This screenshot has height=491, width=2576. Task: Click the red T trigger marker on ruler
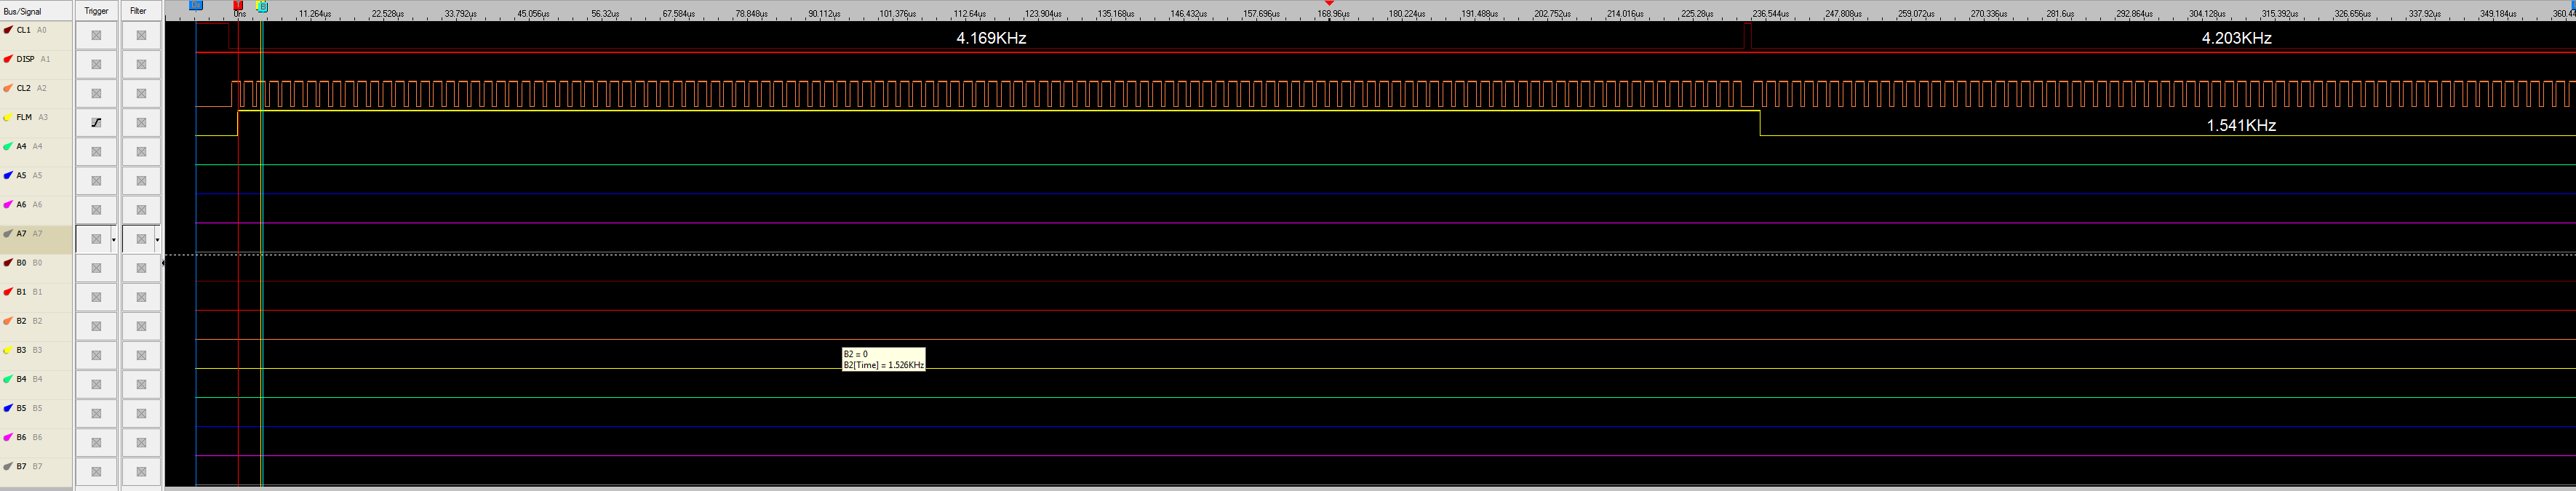pos(238,6)
